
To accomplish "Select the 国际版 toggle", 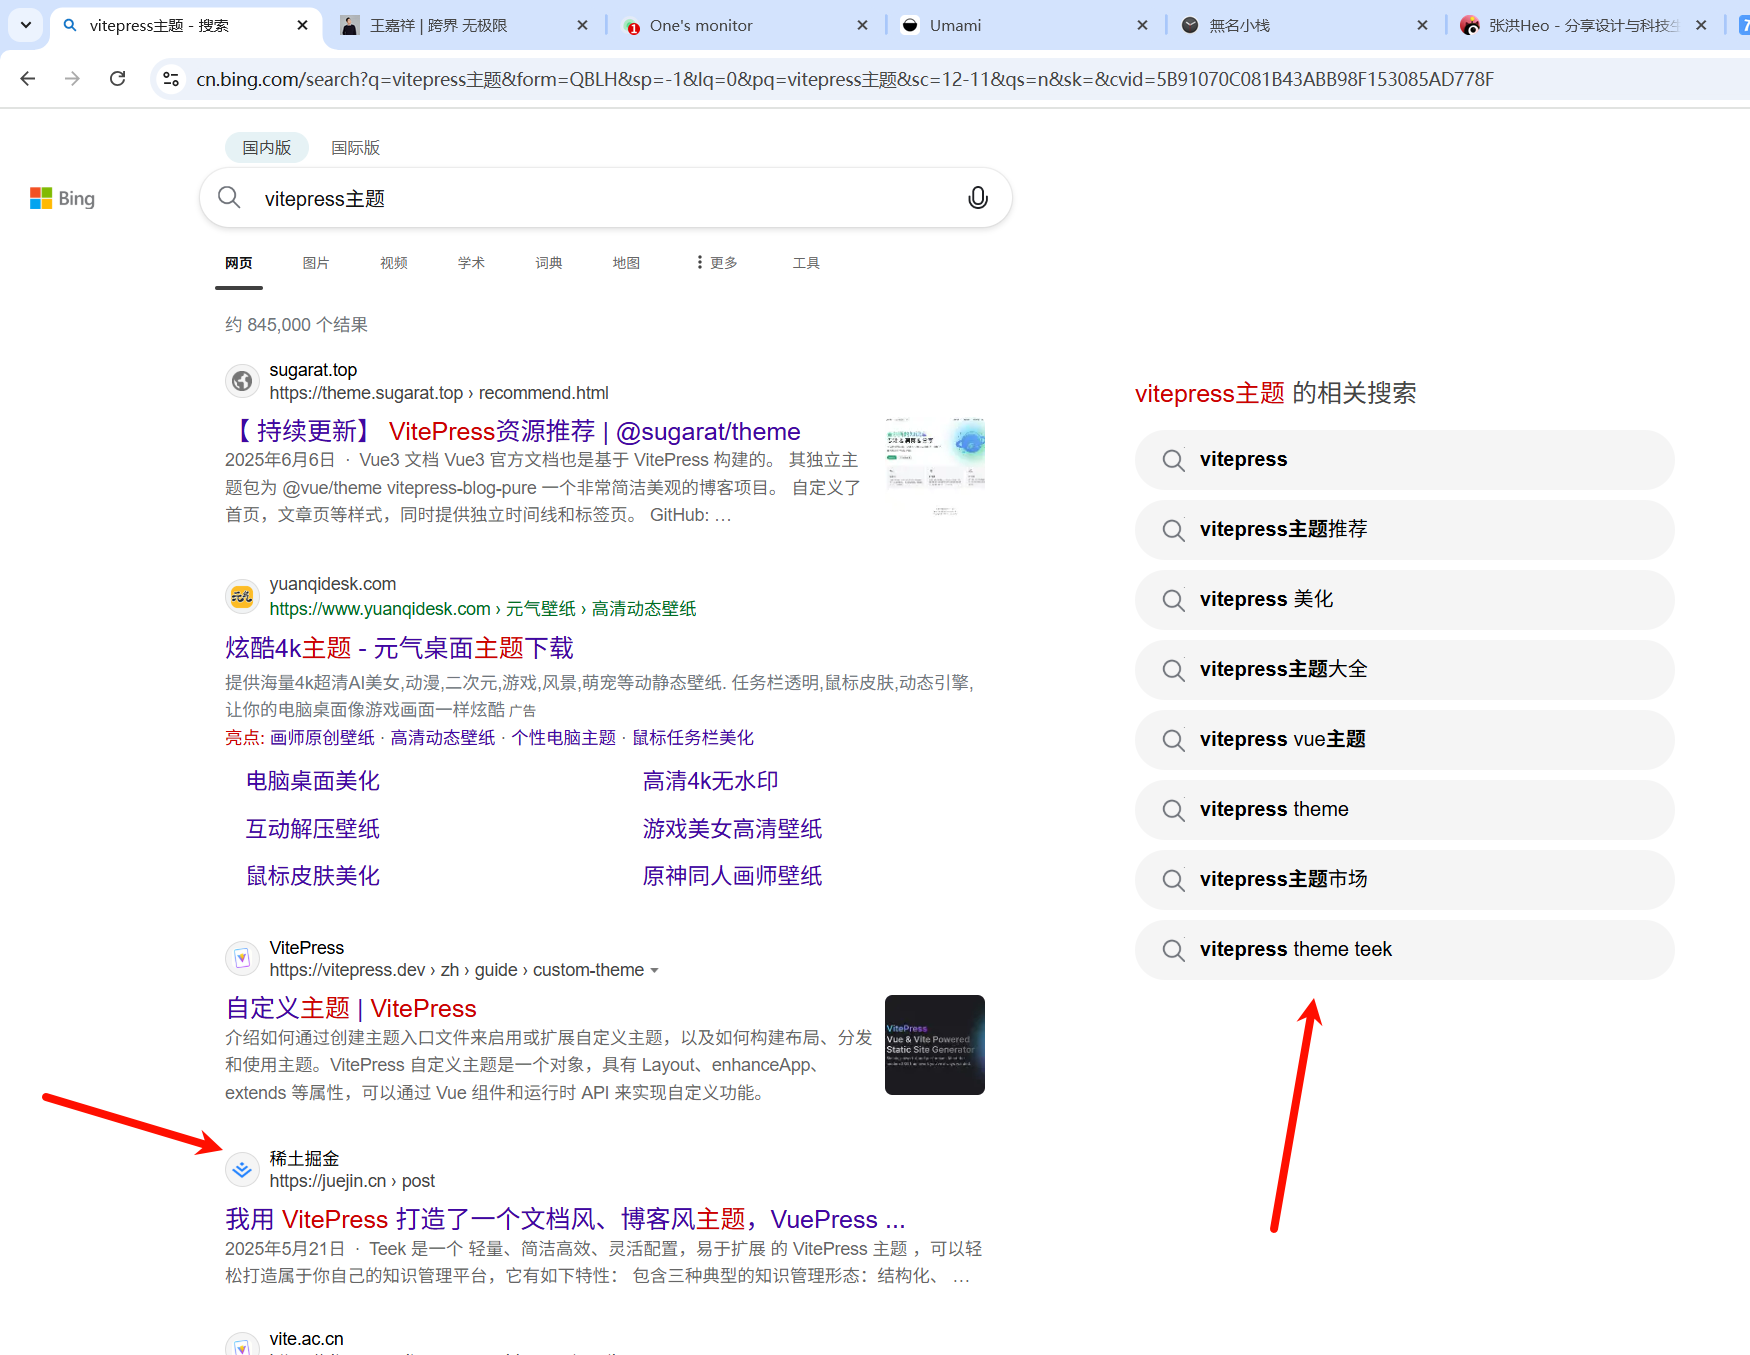I will [x=356, y=147].
